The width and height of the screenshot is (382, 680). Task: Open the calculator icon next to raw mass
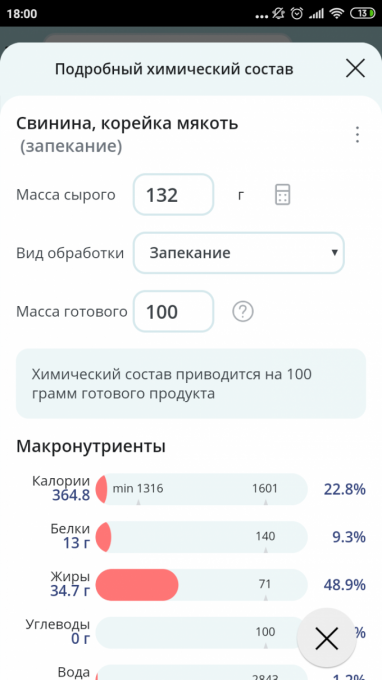click(x=282, y=194)
